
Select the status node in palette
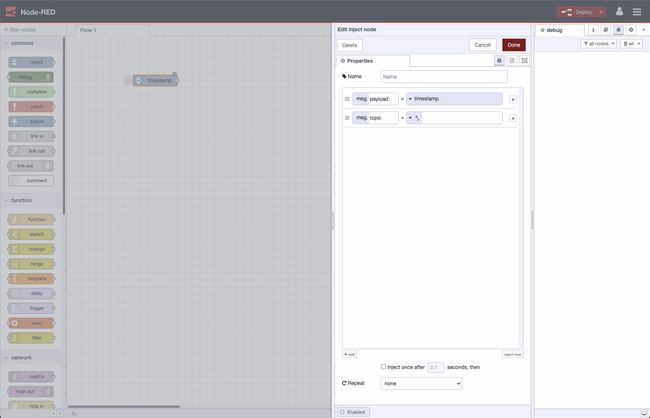click(31, 122)
